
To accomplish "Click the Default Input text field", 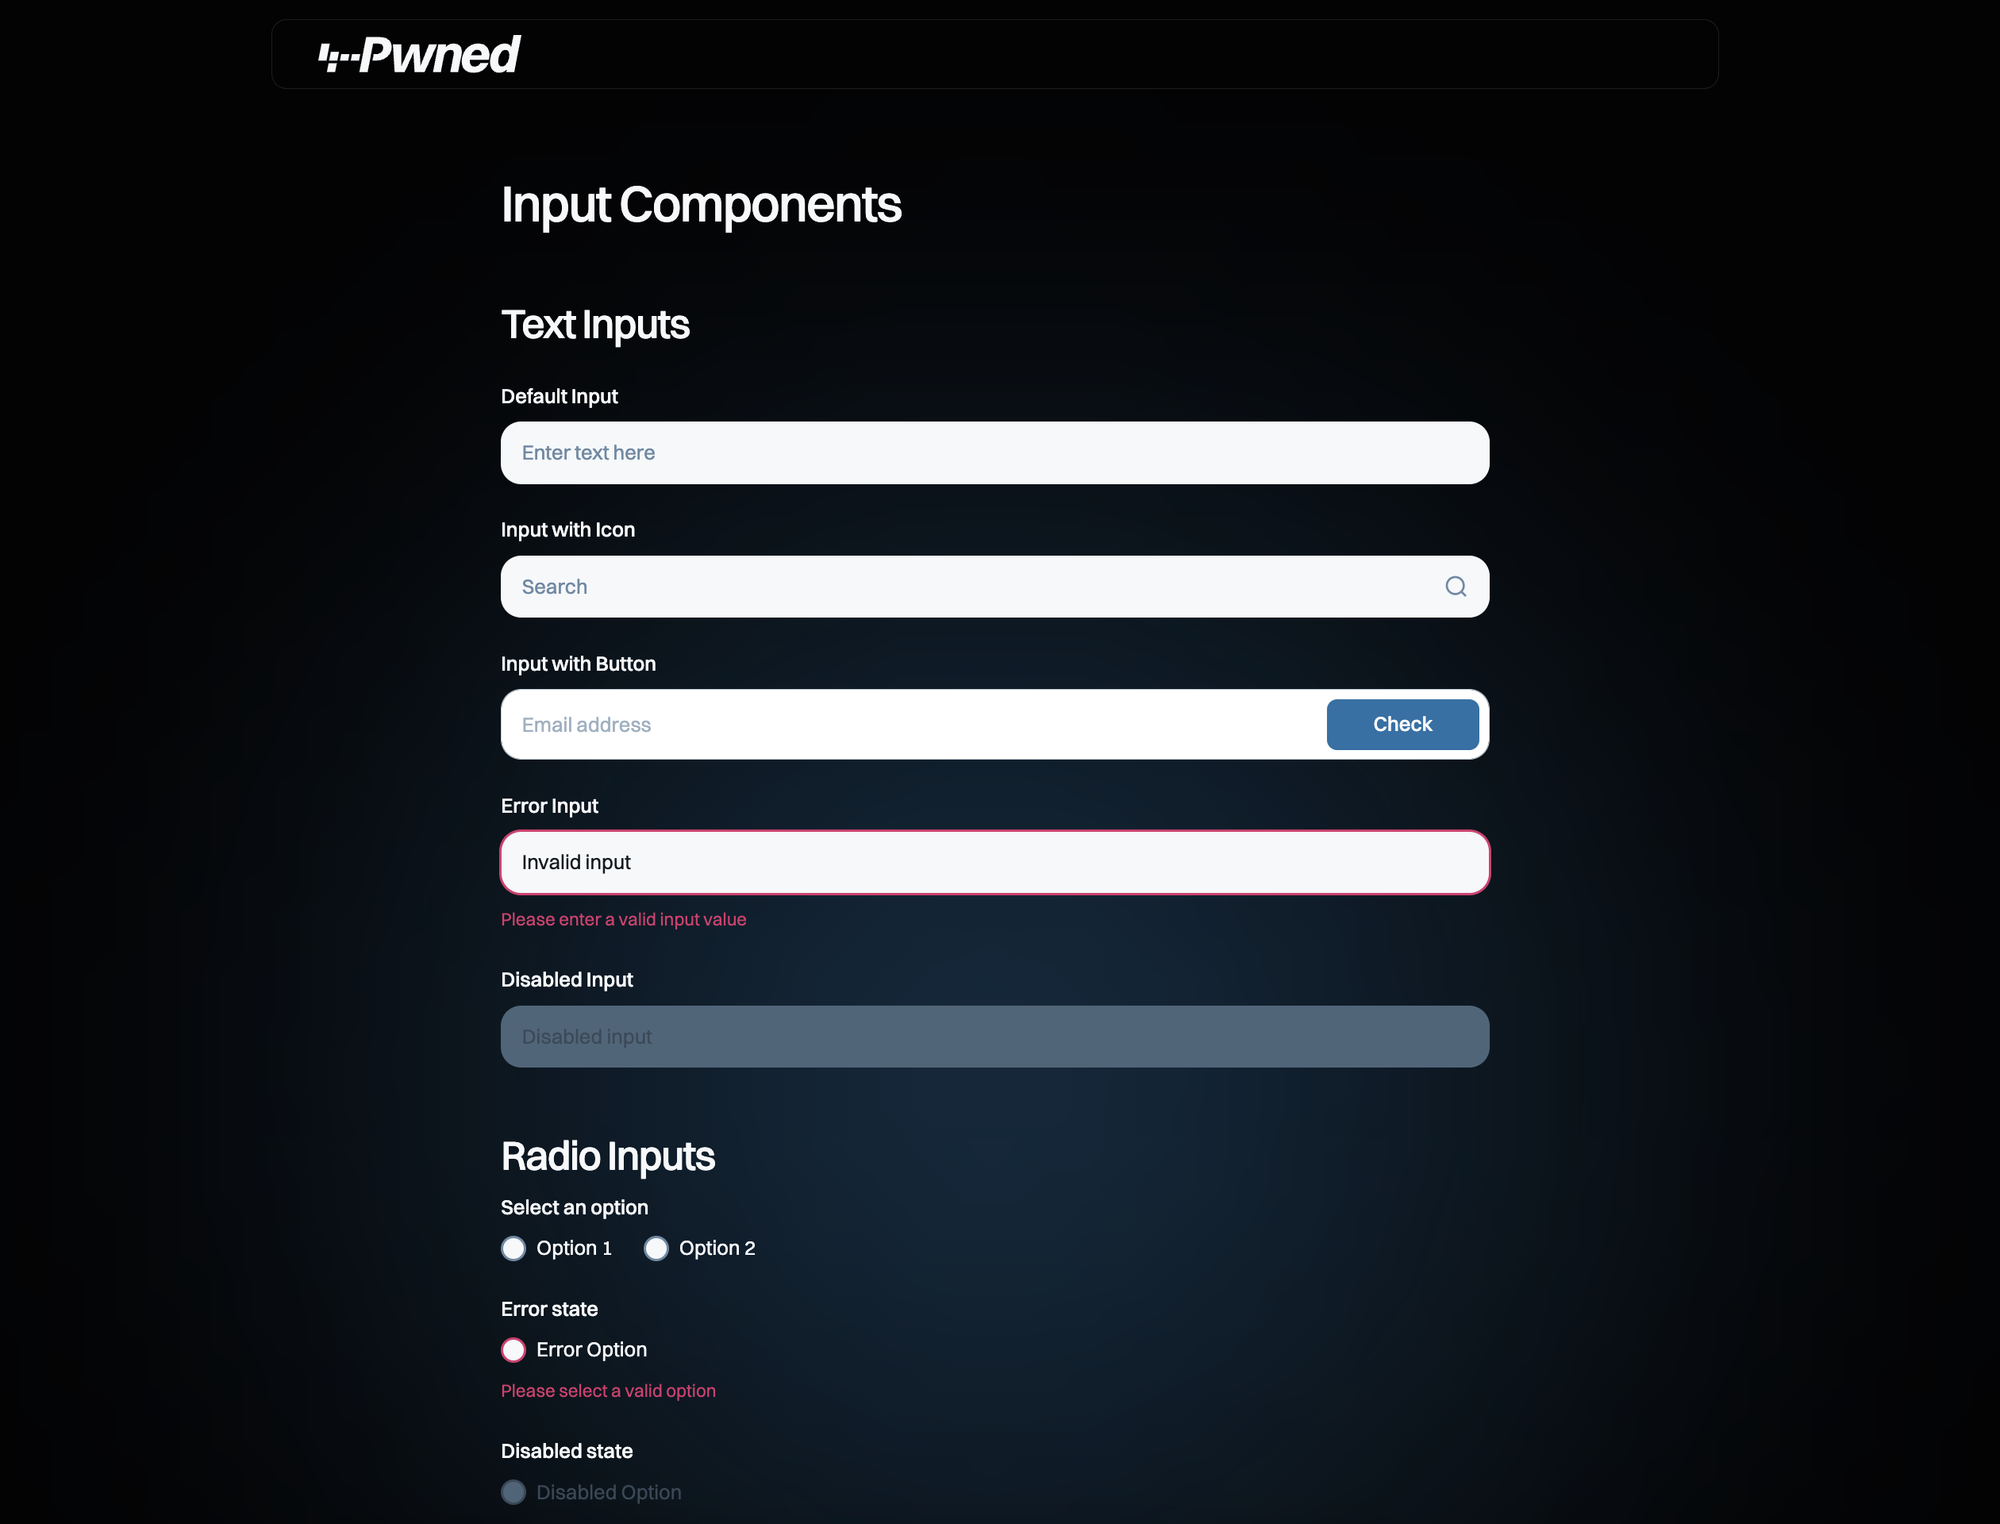I will [x=995, y=451].
